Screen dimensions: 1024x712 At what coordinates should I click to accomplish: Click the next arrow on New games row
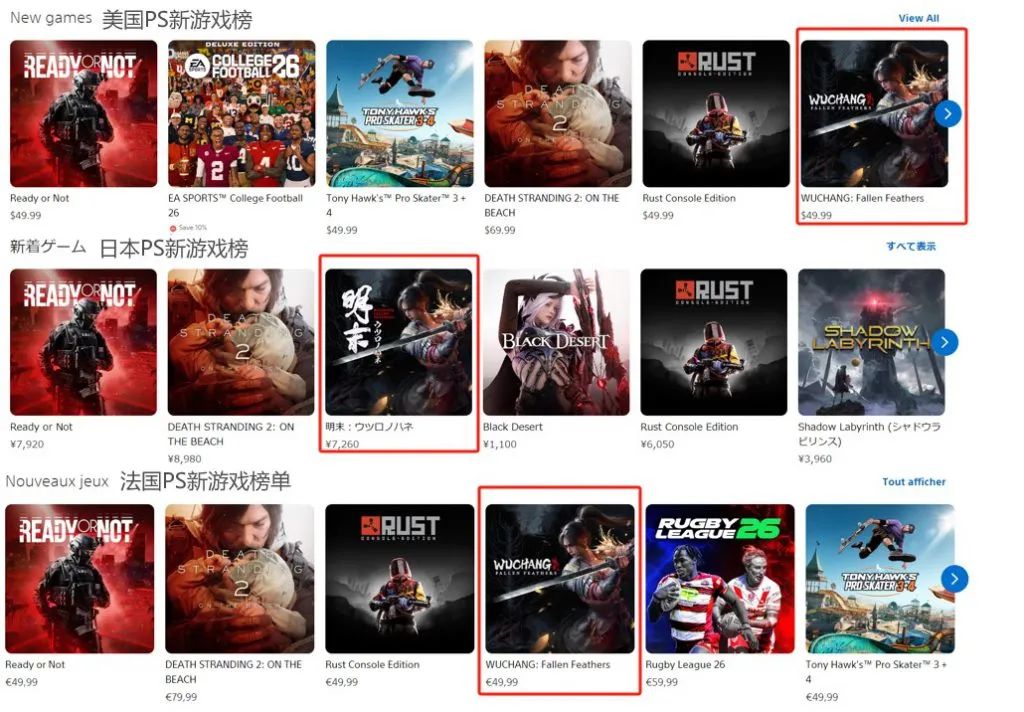click(x=948, y=114)
